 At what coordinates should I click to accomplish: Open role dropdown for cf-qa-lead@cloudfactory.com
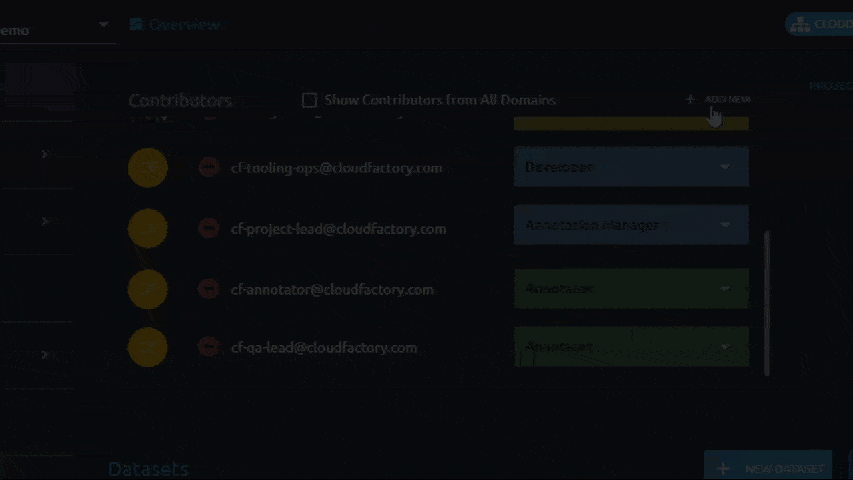coord(631,347)
